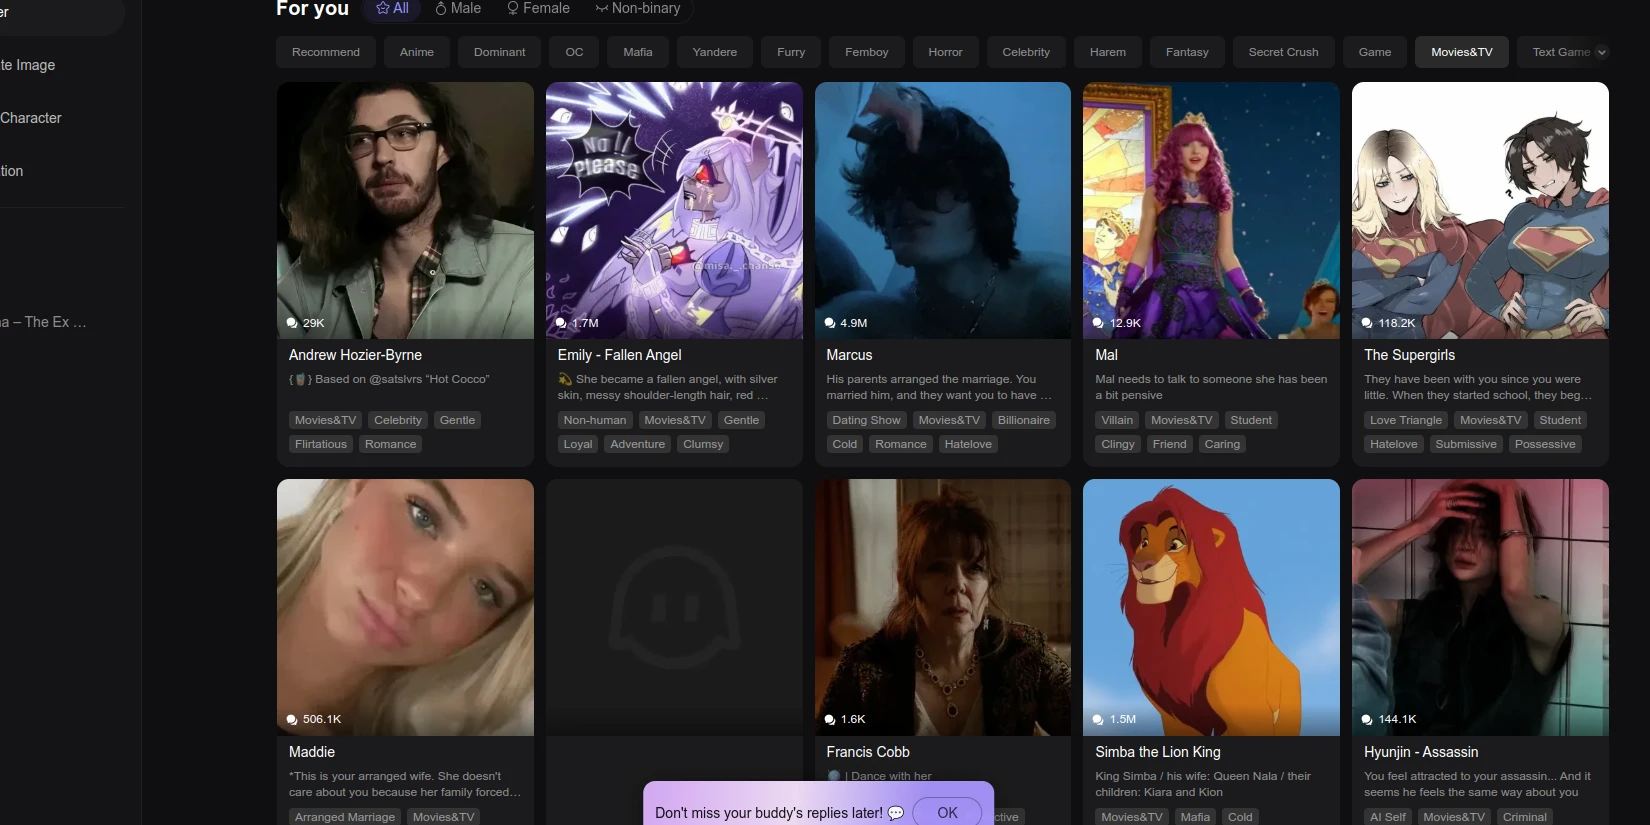Click chat count icon on The Supergirls card

coord(1367,323)
